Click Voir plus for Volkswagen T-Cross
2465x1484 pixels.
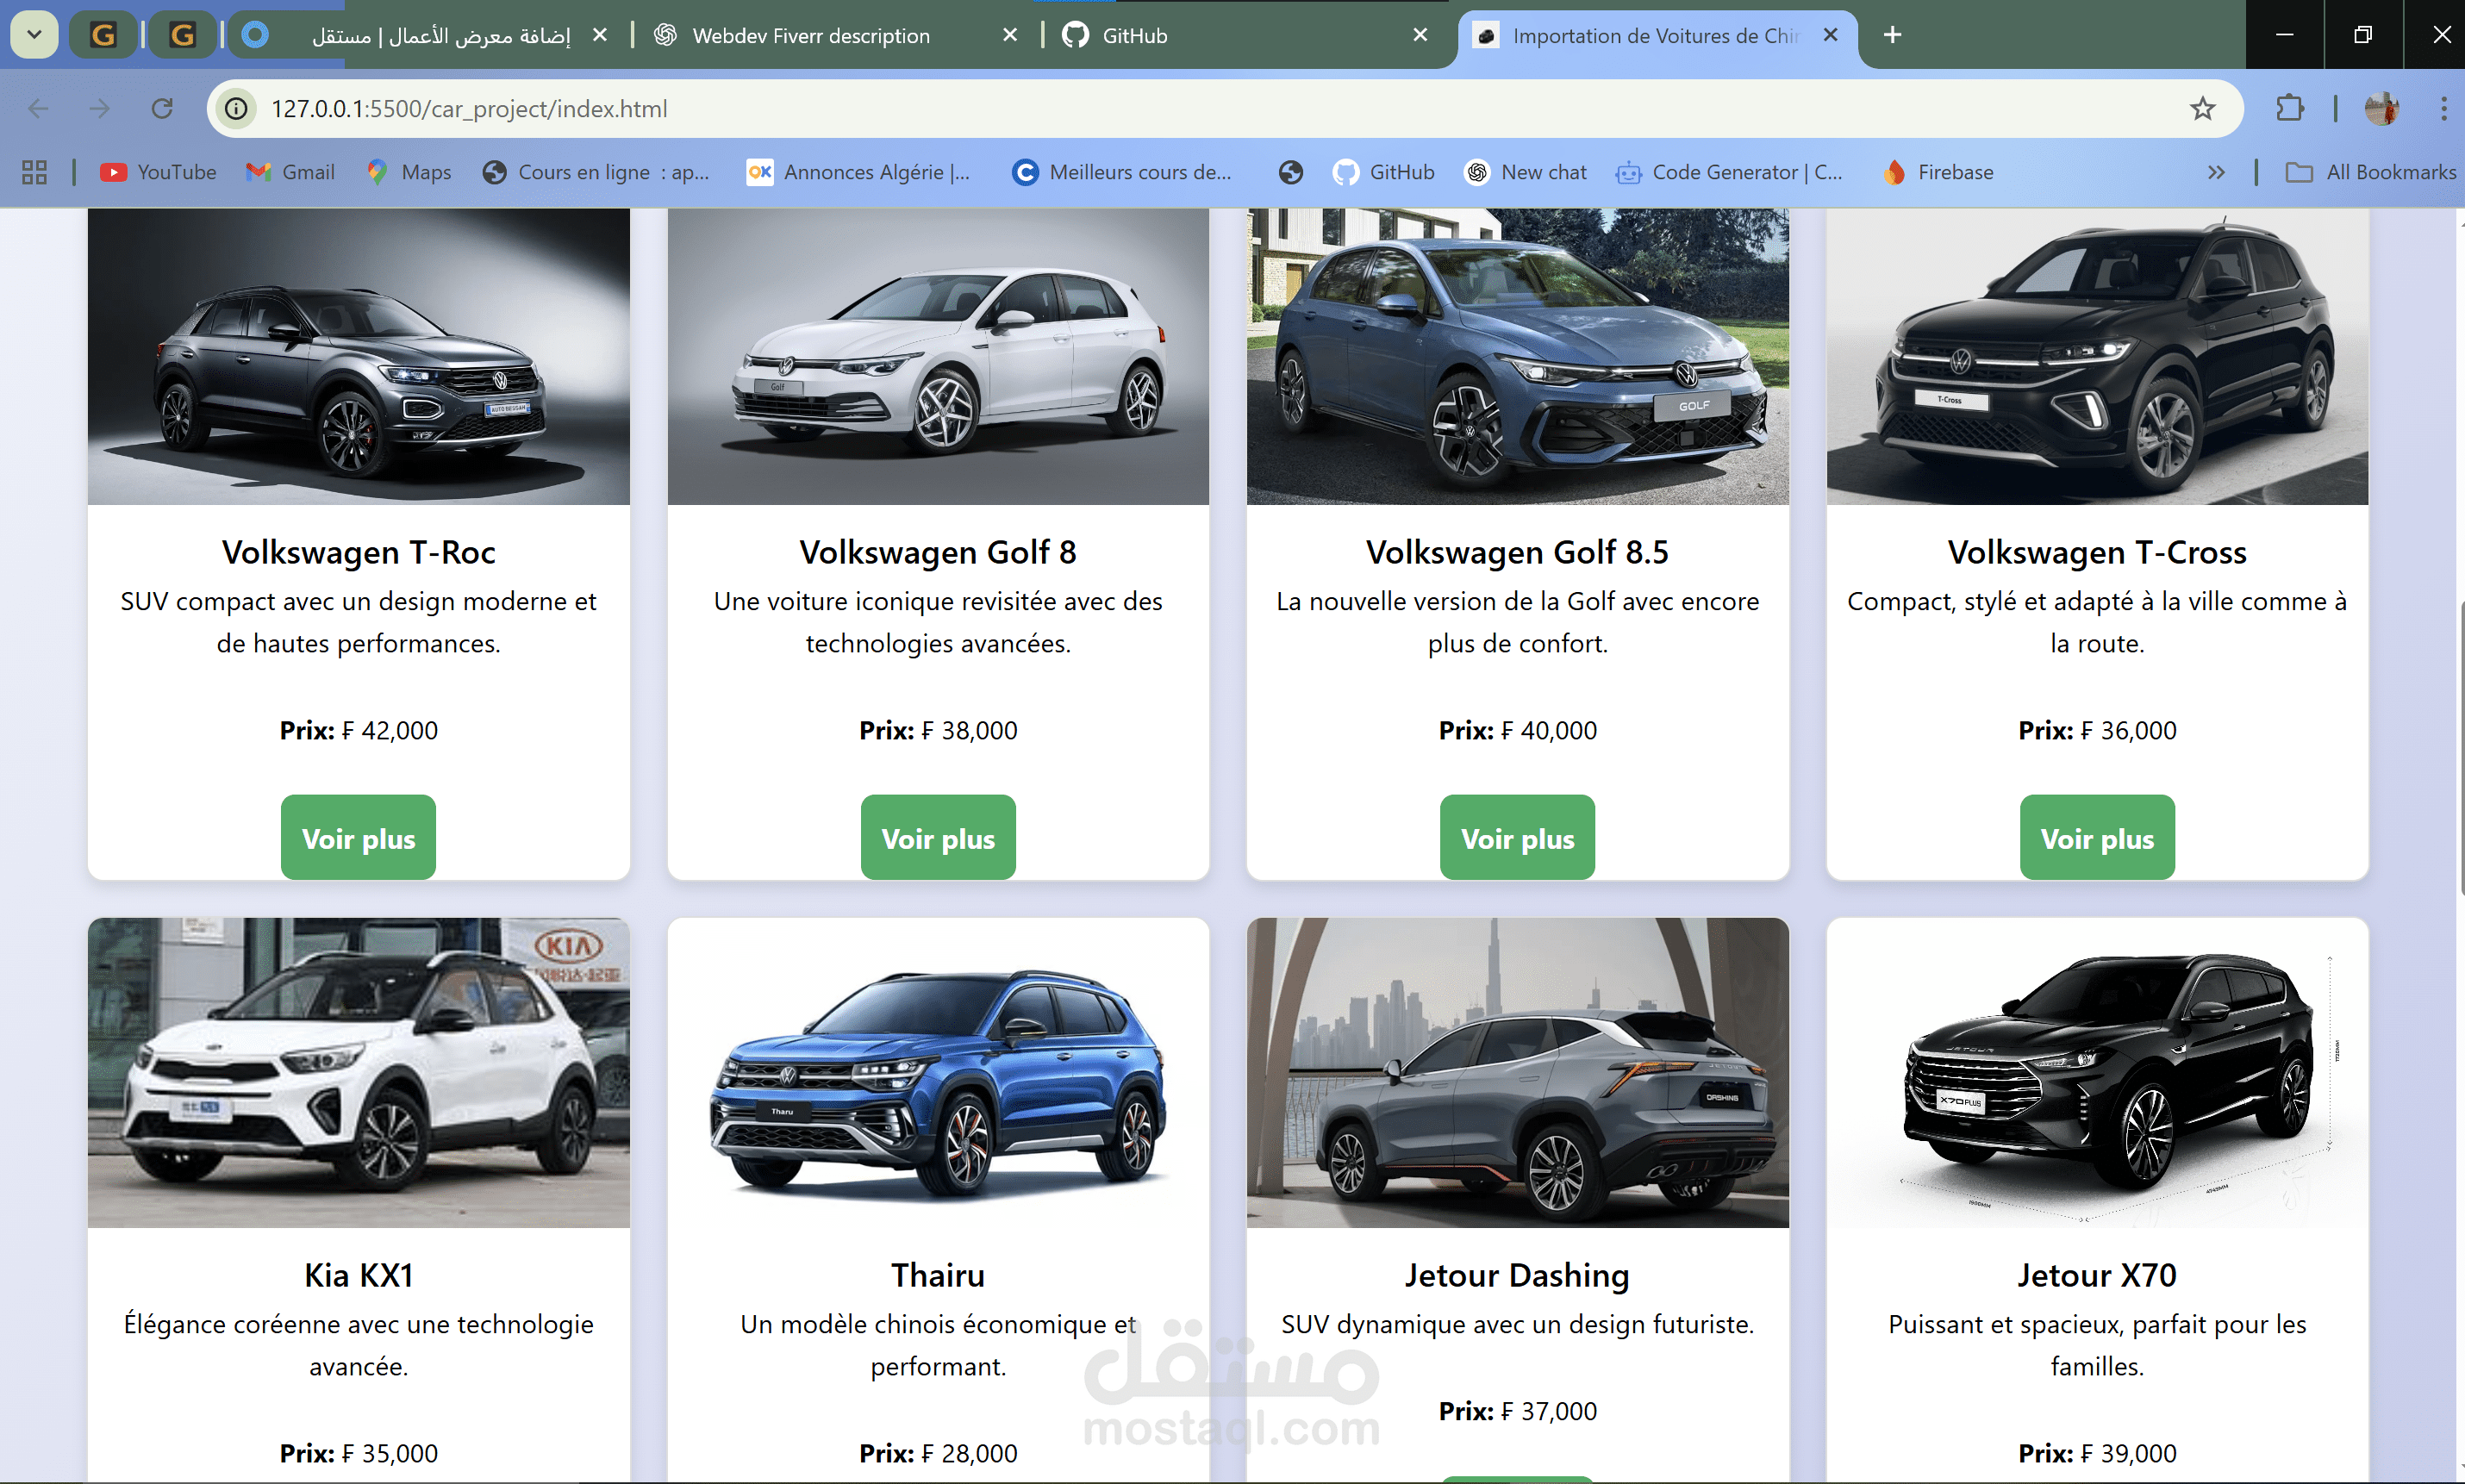[x=2097, y=838]
